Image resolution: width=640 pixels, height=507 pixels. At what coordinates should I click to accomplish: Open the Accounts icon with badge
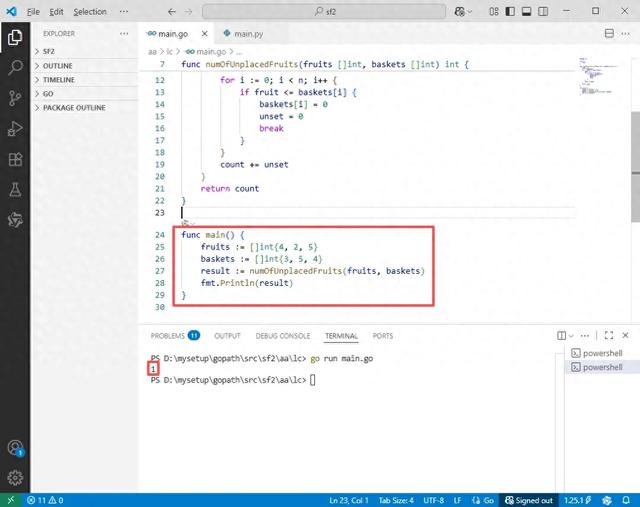[x=16, y=448]
